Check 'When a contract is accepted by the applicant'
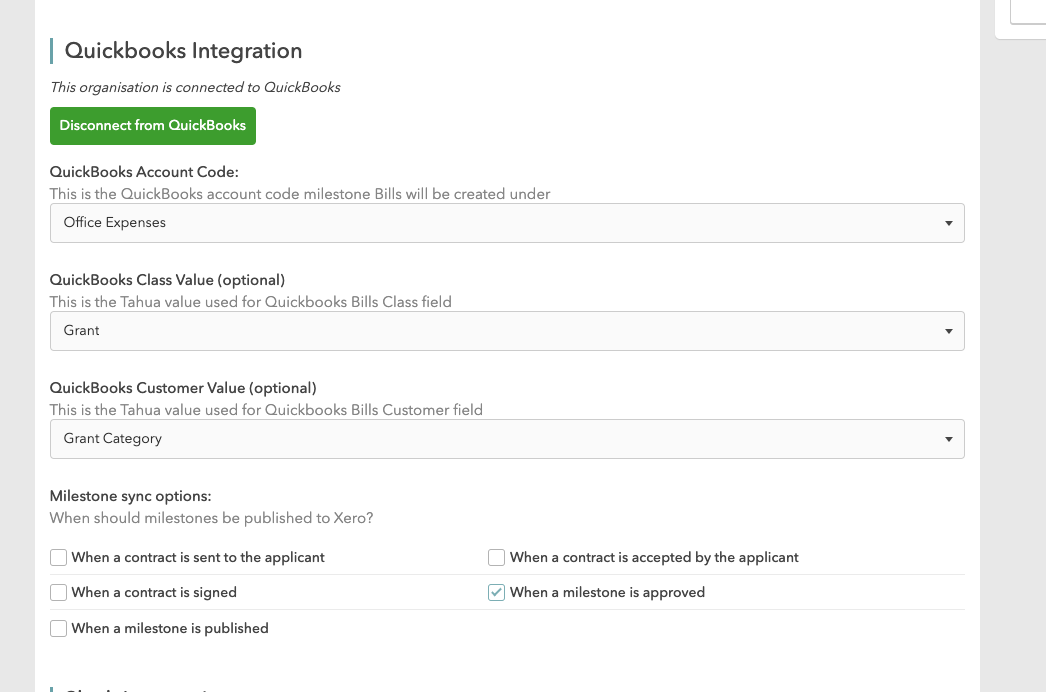 tap(496, 557)
